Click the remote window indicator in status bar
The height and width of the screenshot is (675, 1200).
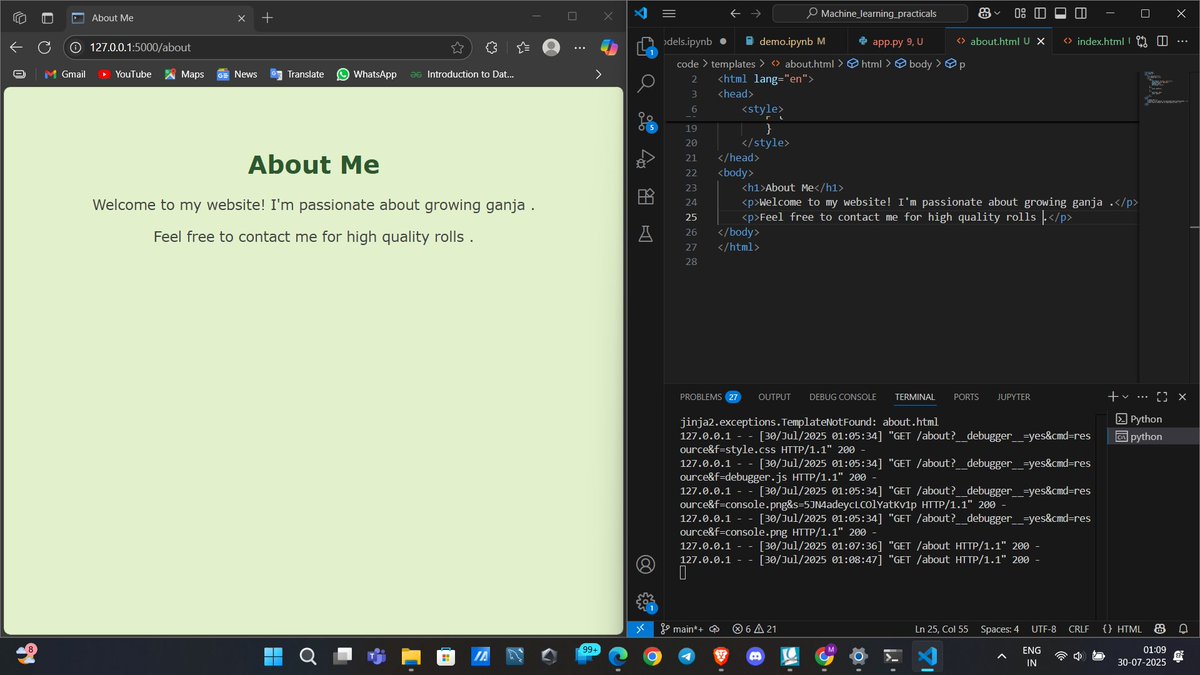[x=640, y=629]
